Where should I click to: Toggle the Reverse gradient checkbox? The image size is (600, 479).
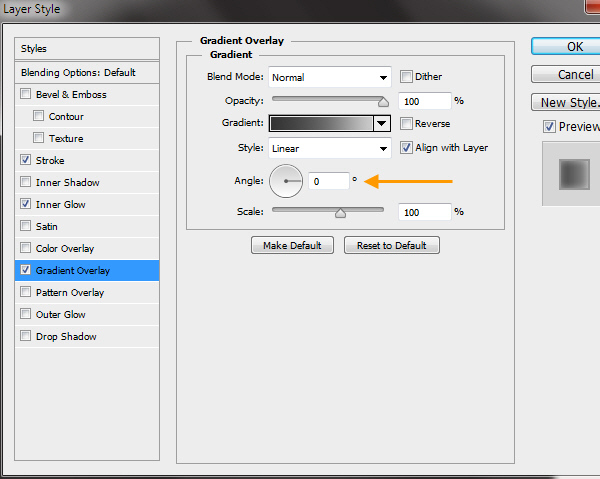click(407, 124)
